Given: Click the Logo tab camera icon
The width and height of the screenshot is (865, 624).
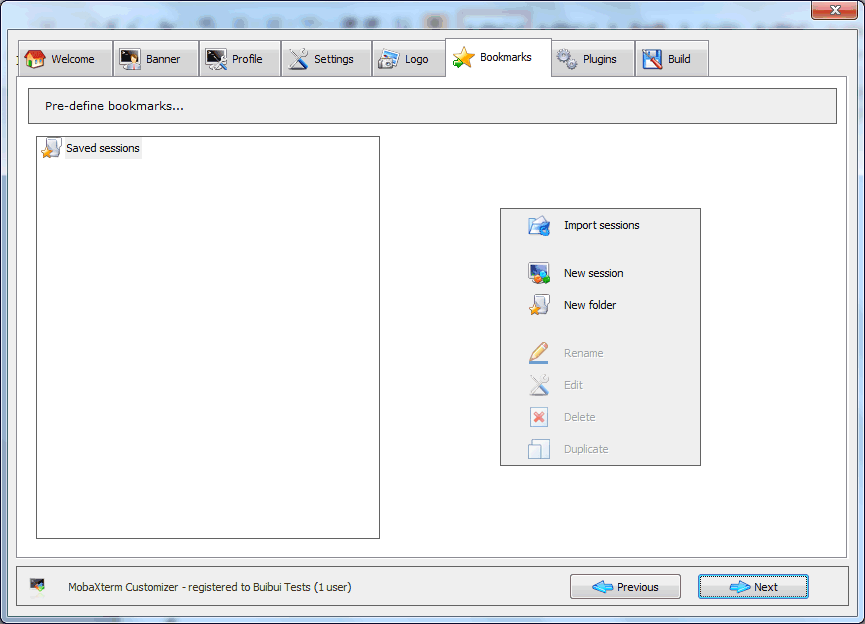Looking at the screenshot, I should [388, 59].
